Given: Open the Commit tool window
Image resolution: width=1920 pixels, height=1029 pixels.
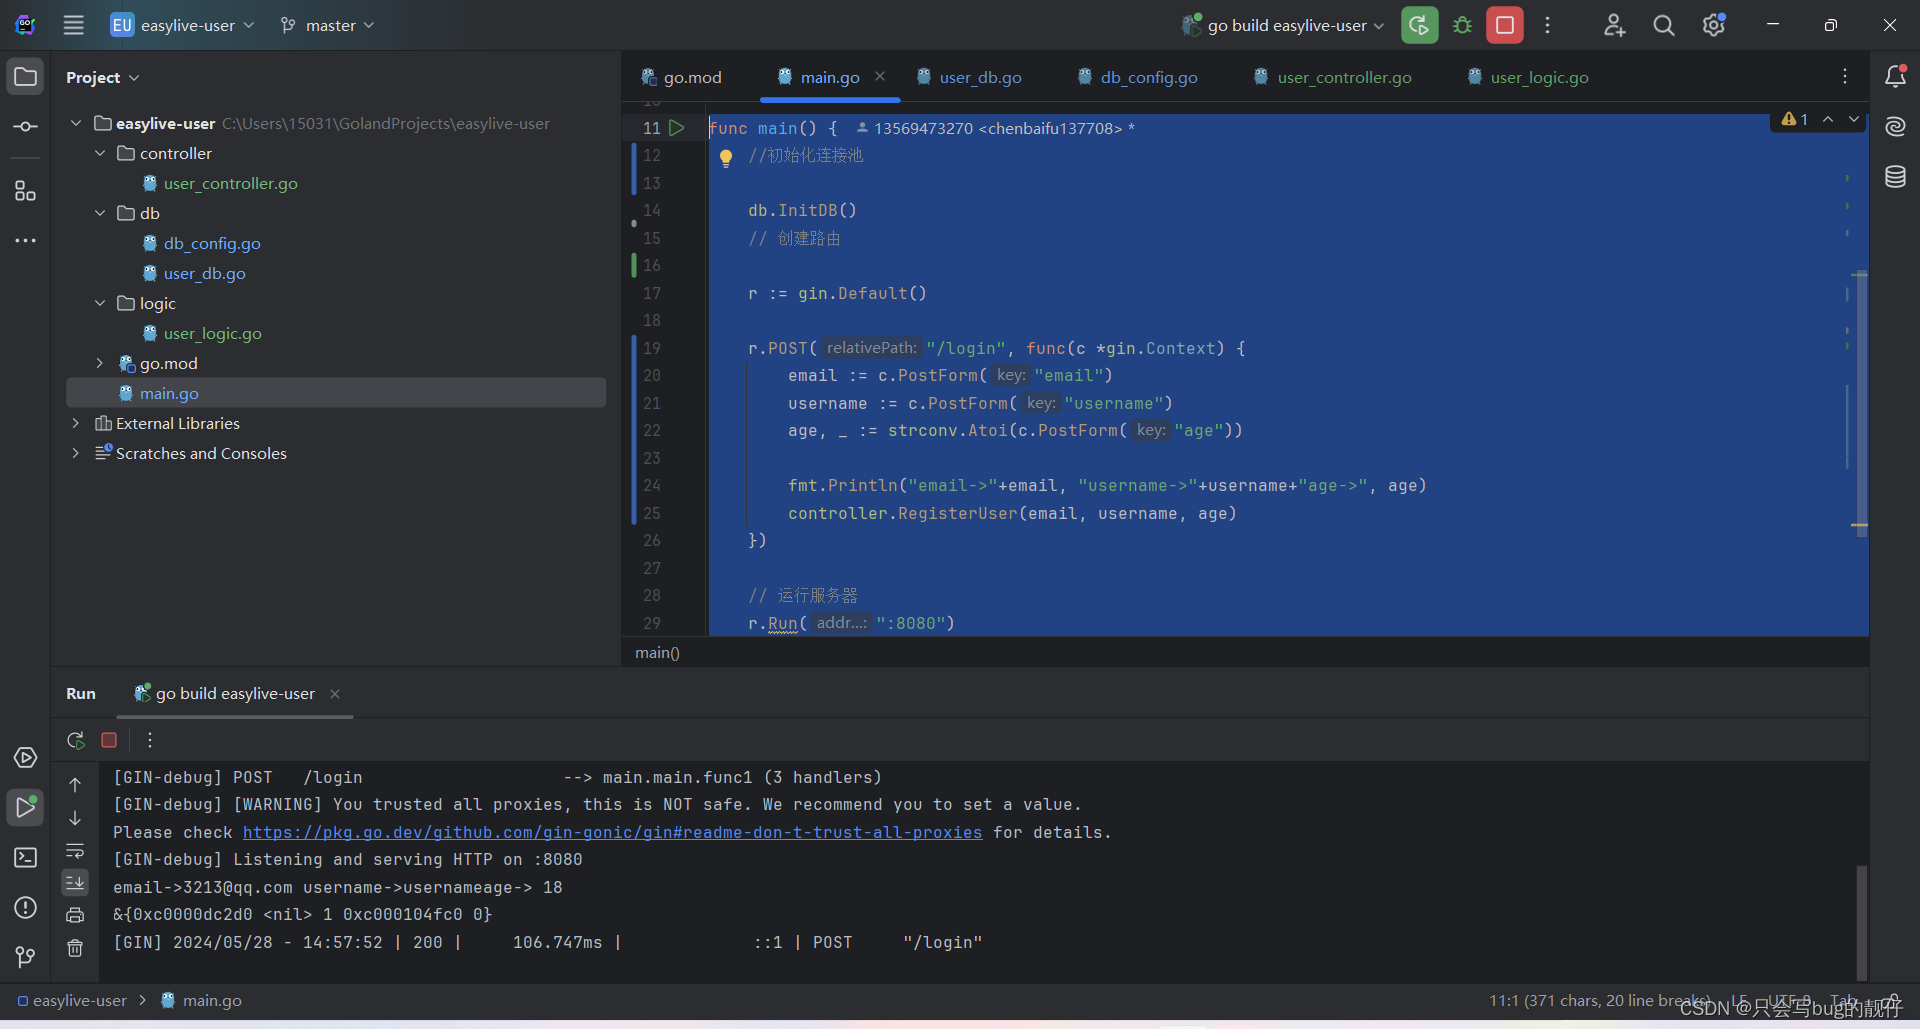Looking at the screenshot, I should click(25, 127).
